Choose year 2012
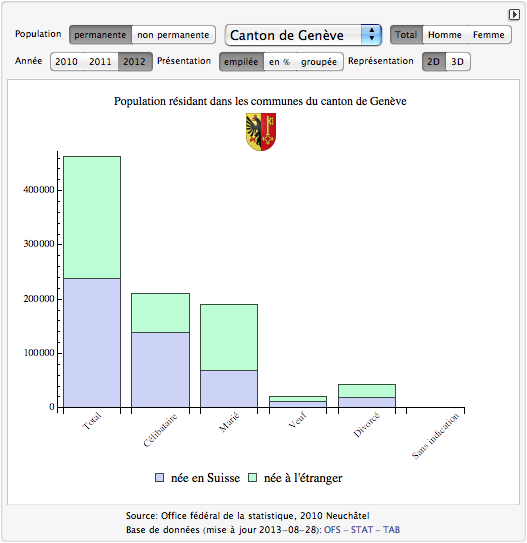The height and width of the screenshot is (543, 527). tap(135, 62)
